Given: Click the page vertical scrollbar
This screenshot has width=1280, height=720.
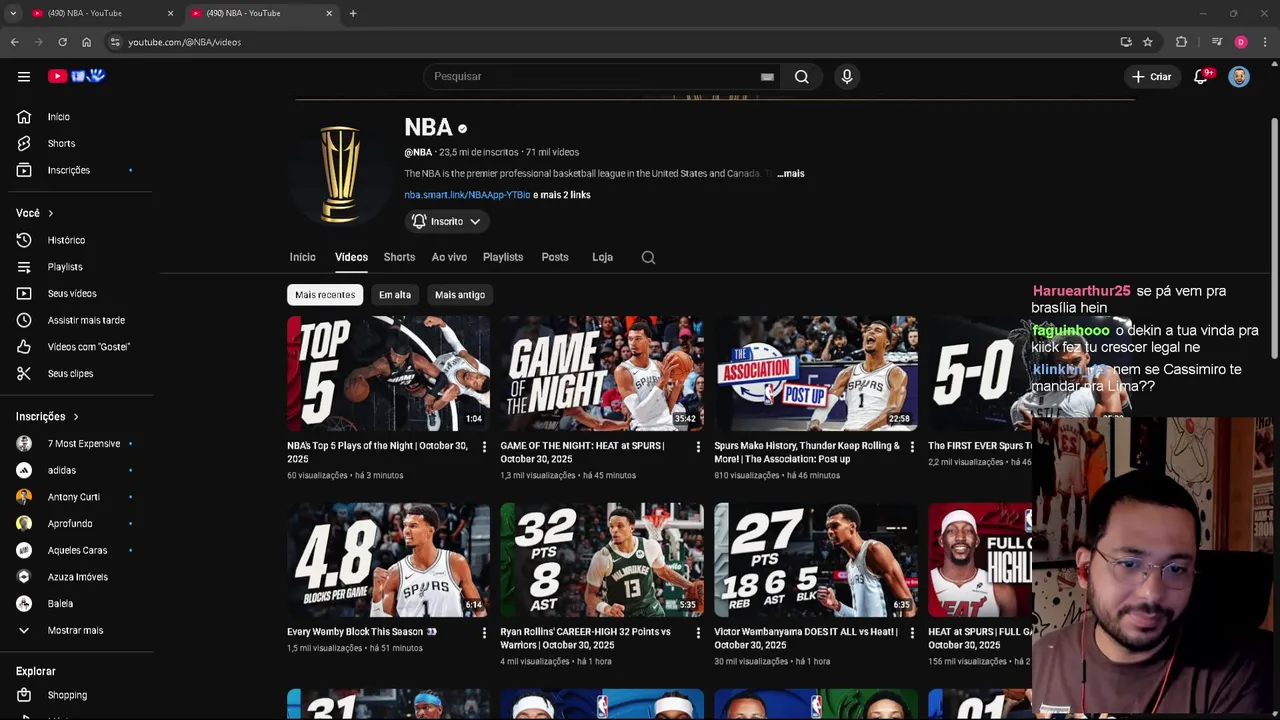Looking at the screenshot, I should pos(1274,240).
